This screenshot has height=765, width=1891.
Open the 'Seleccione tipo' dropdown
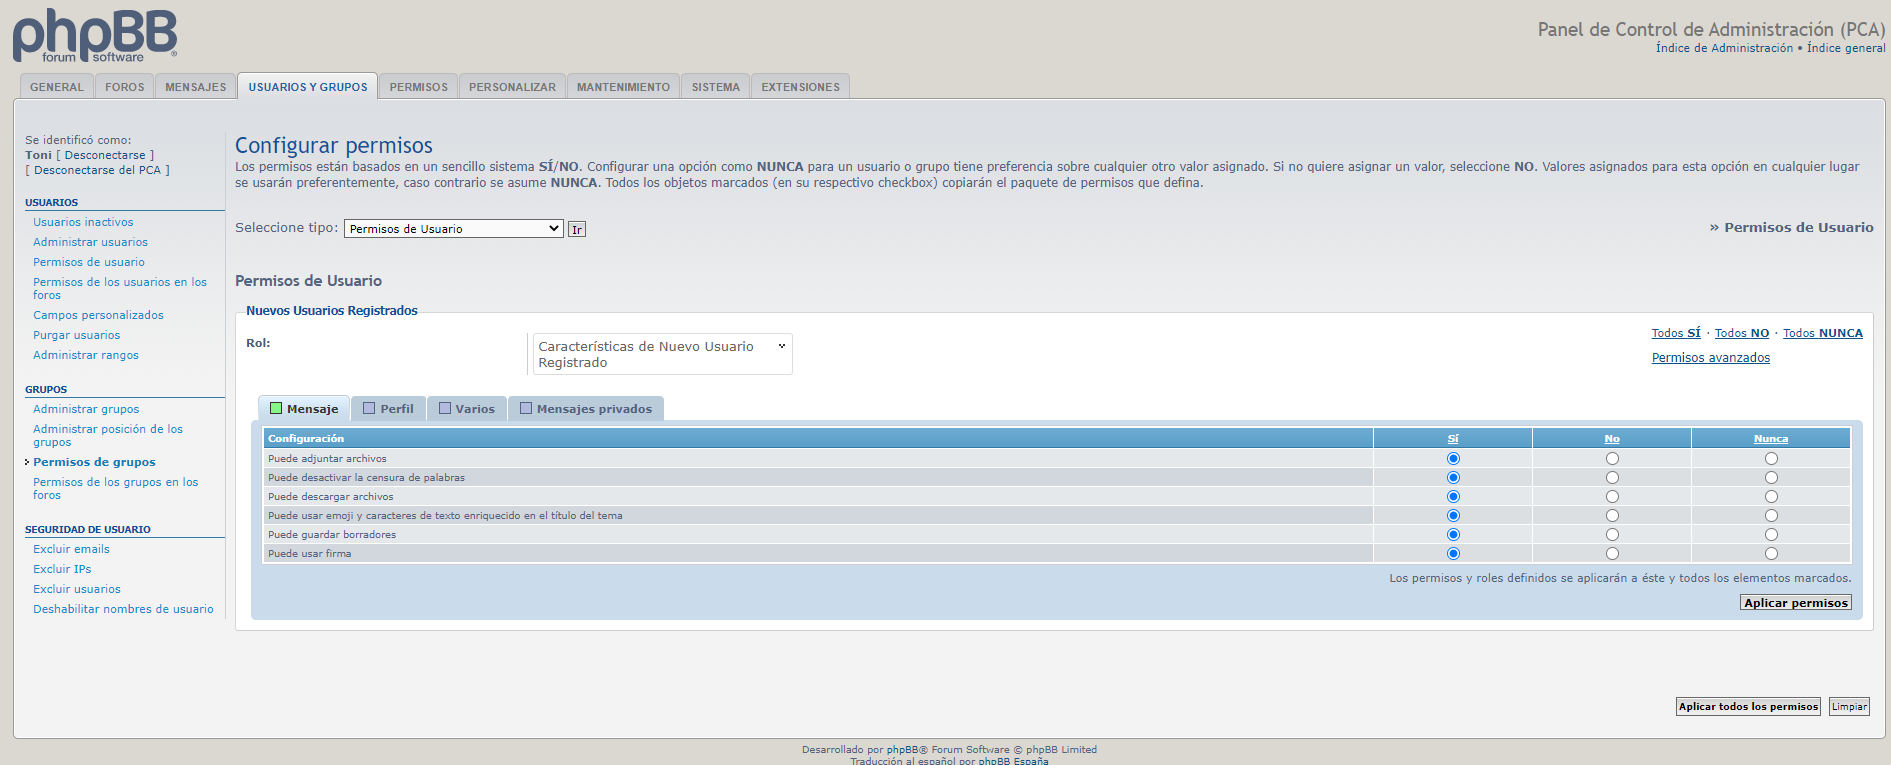(x=453, y=229)
